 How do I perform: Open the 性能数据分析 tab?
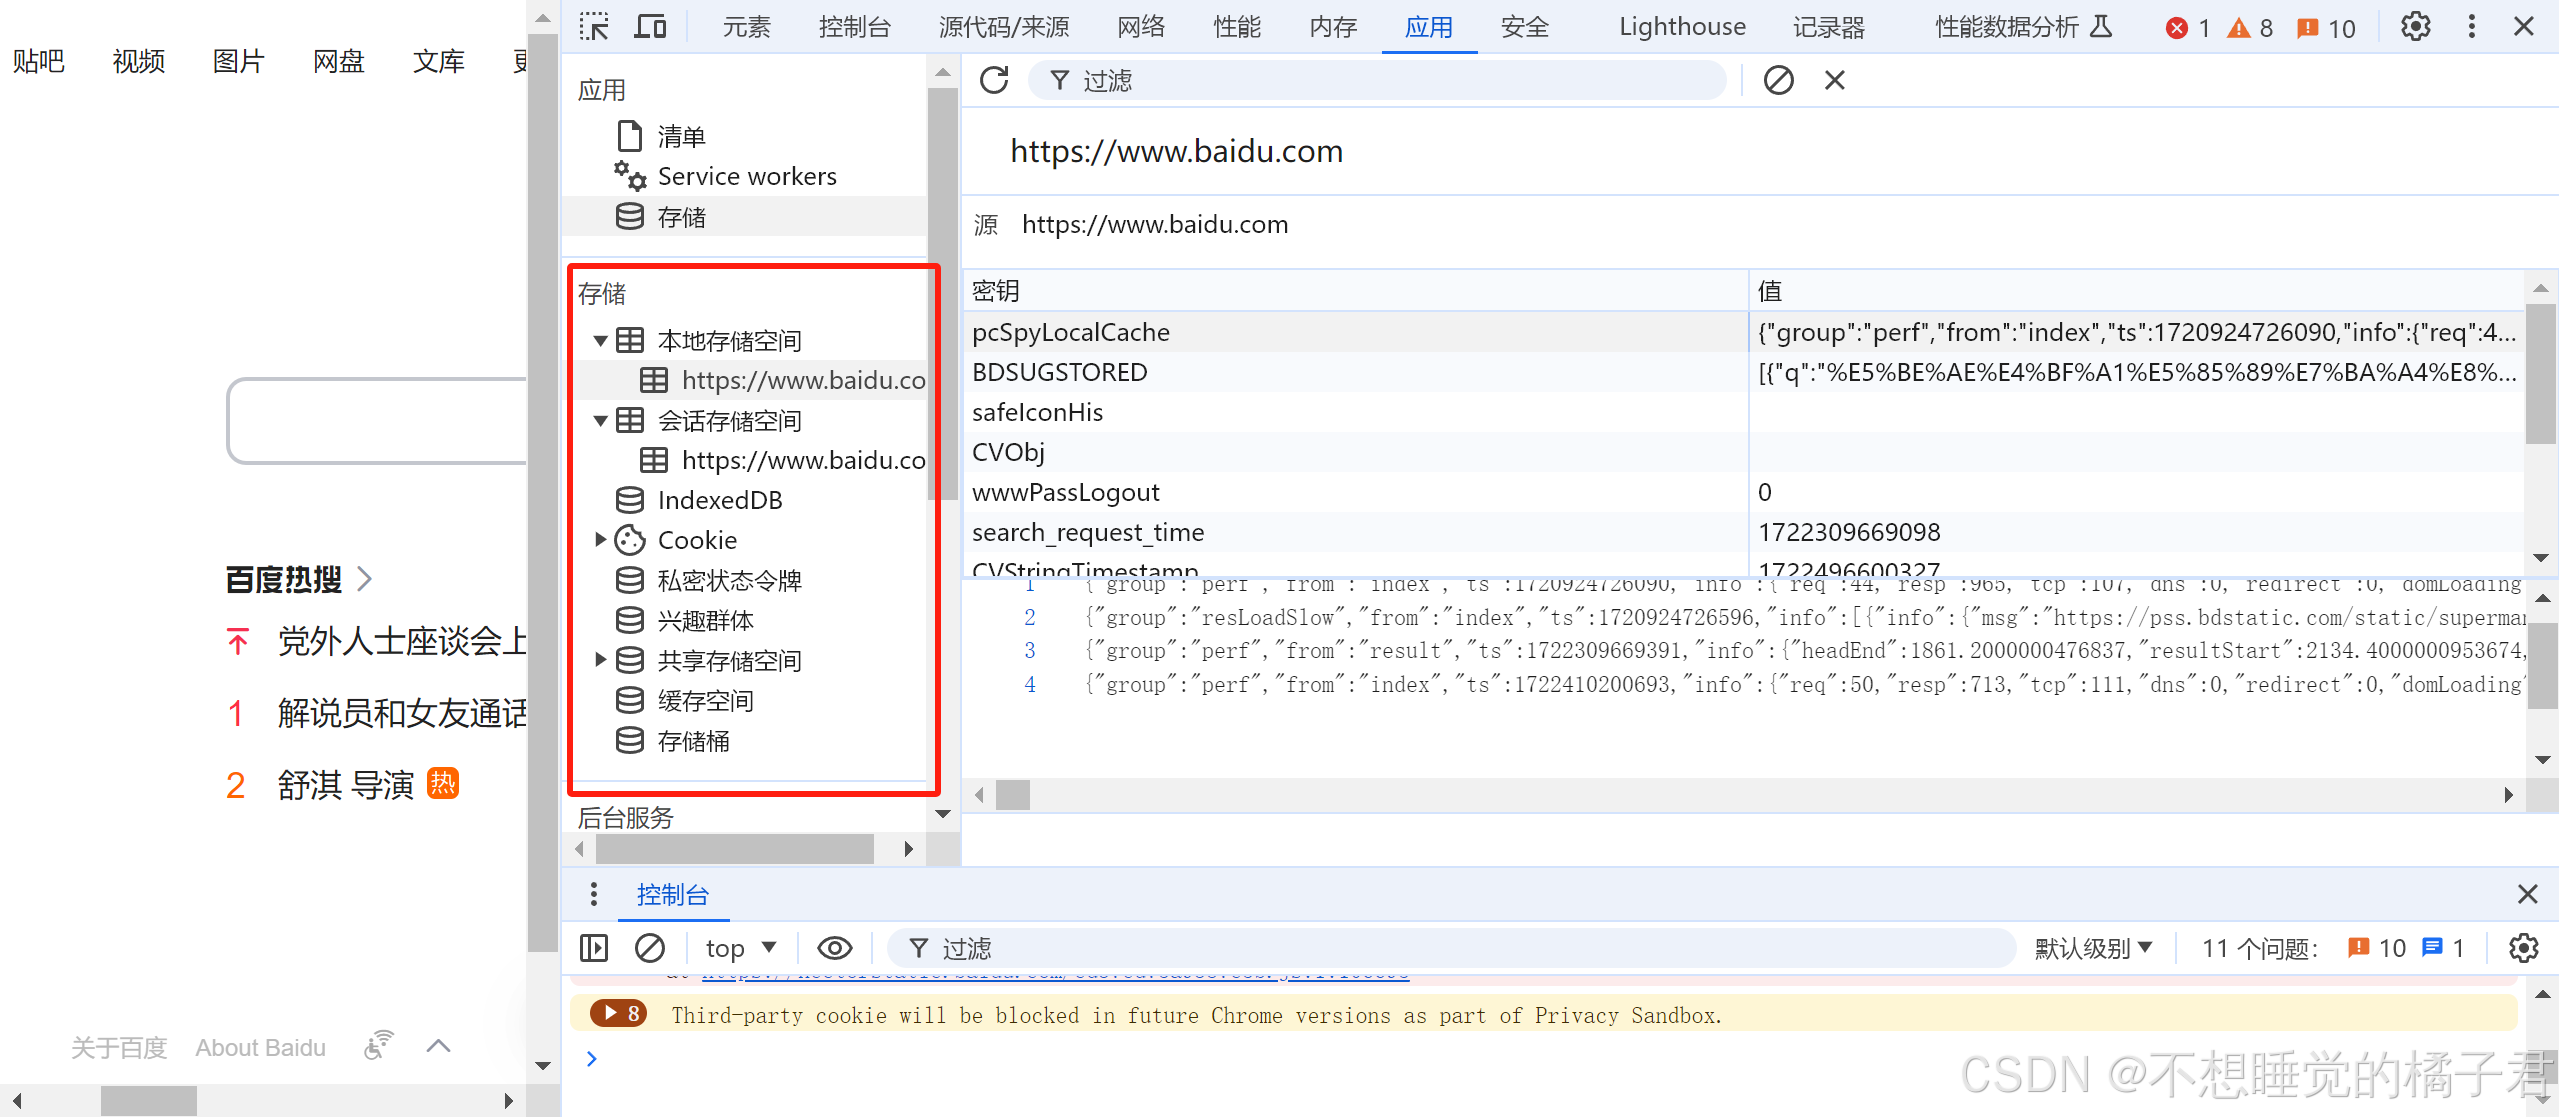click(x=2022, y=27)
